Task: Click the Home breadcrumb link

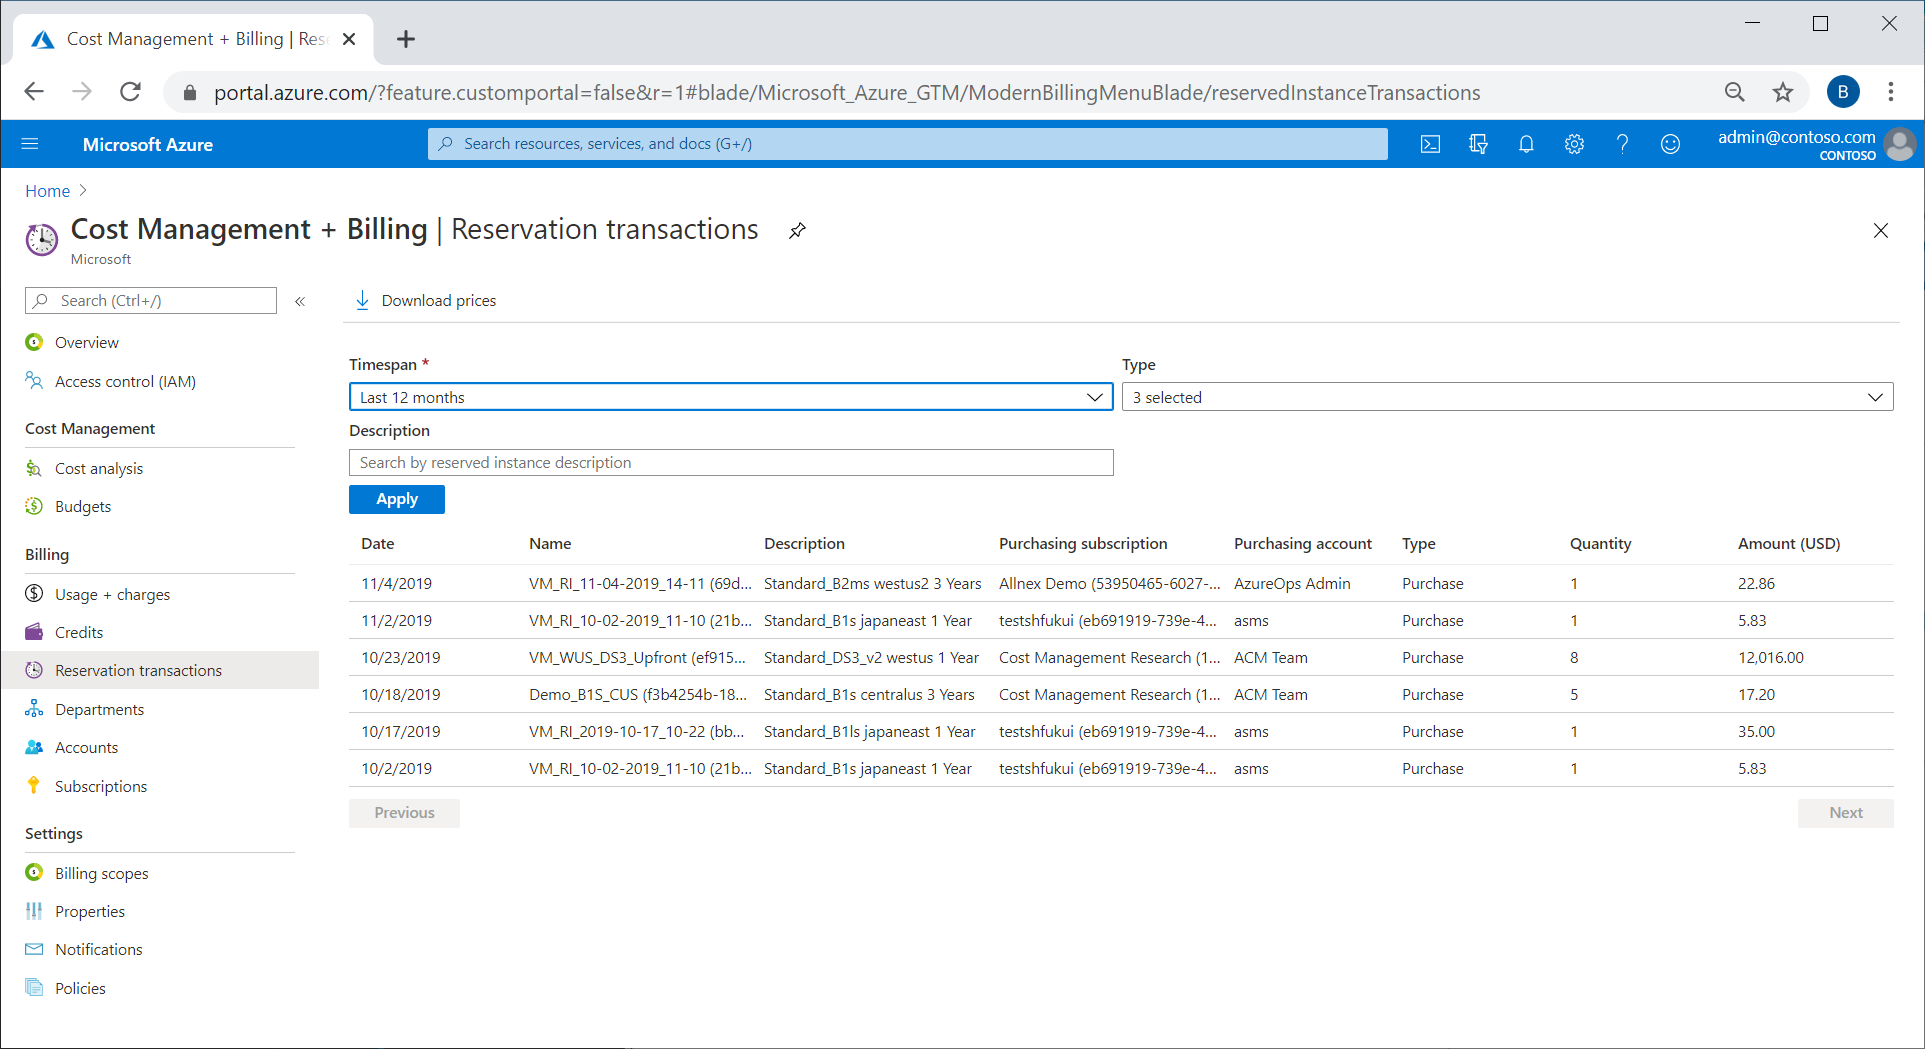Action: pyautogui.click(x=47, y=191)
